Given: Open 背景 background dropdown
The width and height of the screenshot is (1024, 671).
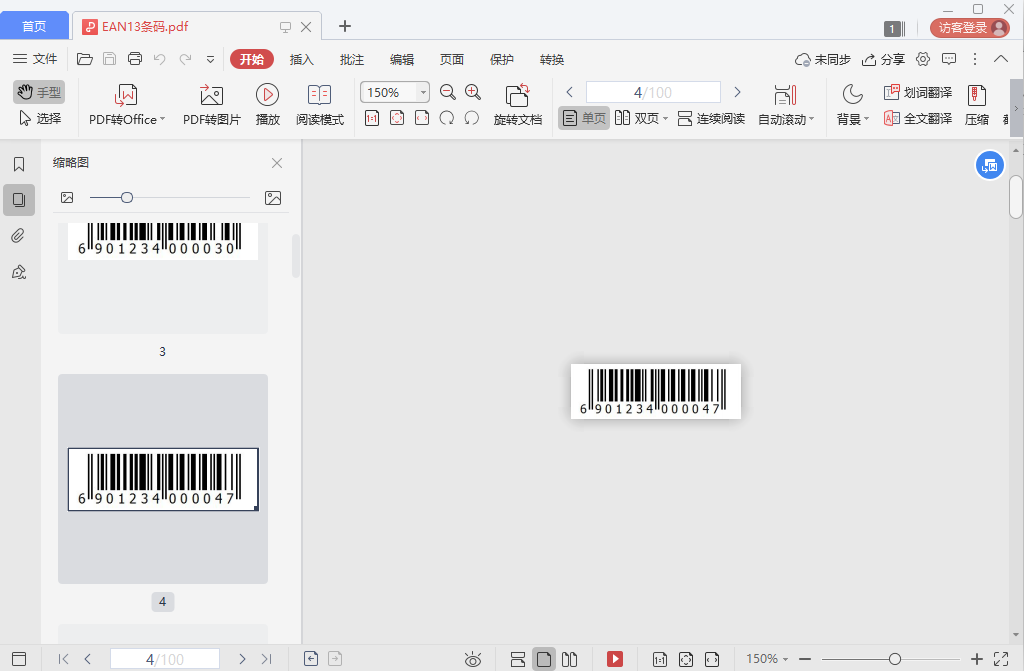Looking at the screenshot, I should click(852, 105).
